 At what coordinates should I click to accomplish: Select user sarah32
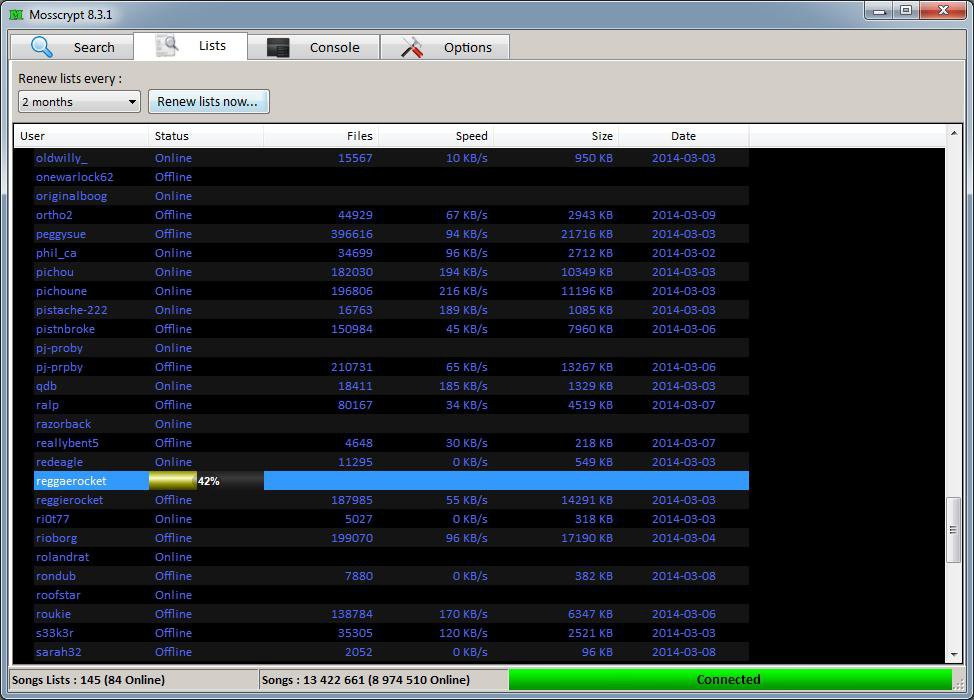tap(58, 652)
